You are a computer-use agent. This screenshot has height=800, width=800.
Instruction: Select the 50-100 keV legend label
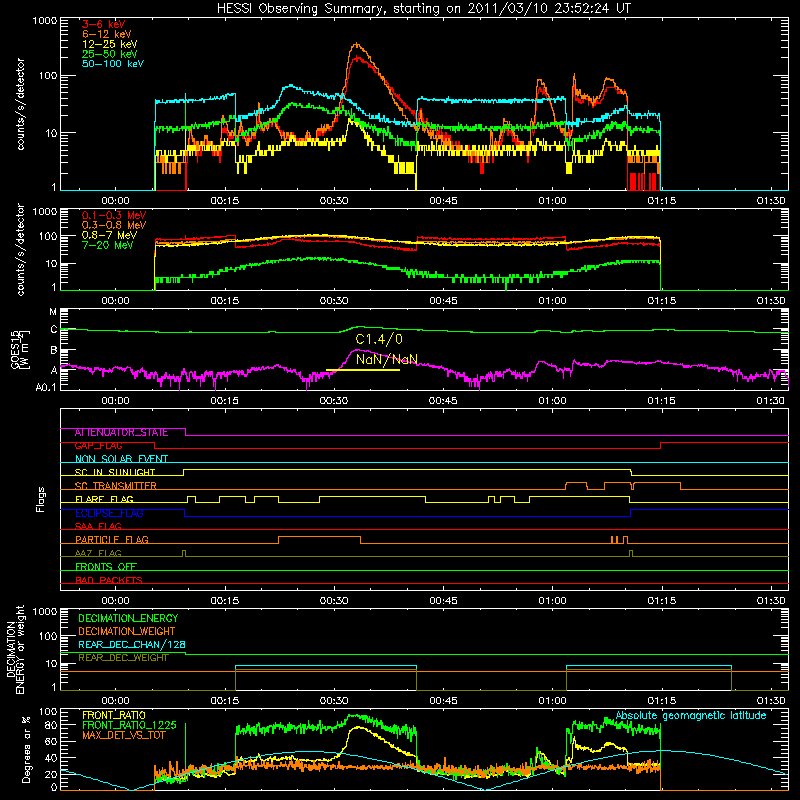coord(113,64)
